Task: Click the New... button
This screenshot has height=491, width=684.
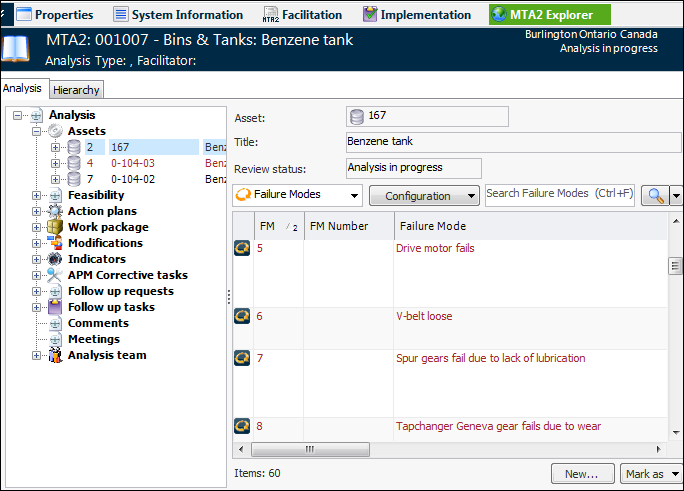Action: pyautogui.click(x=583, y=474)
